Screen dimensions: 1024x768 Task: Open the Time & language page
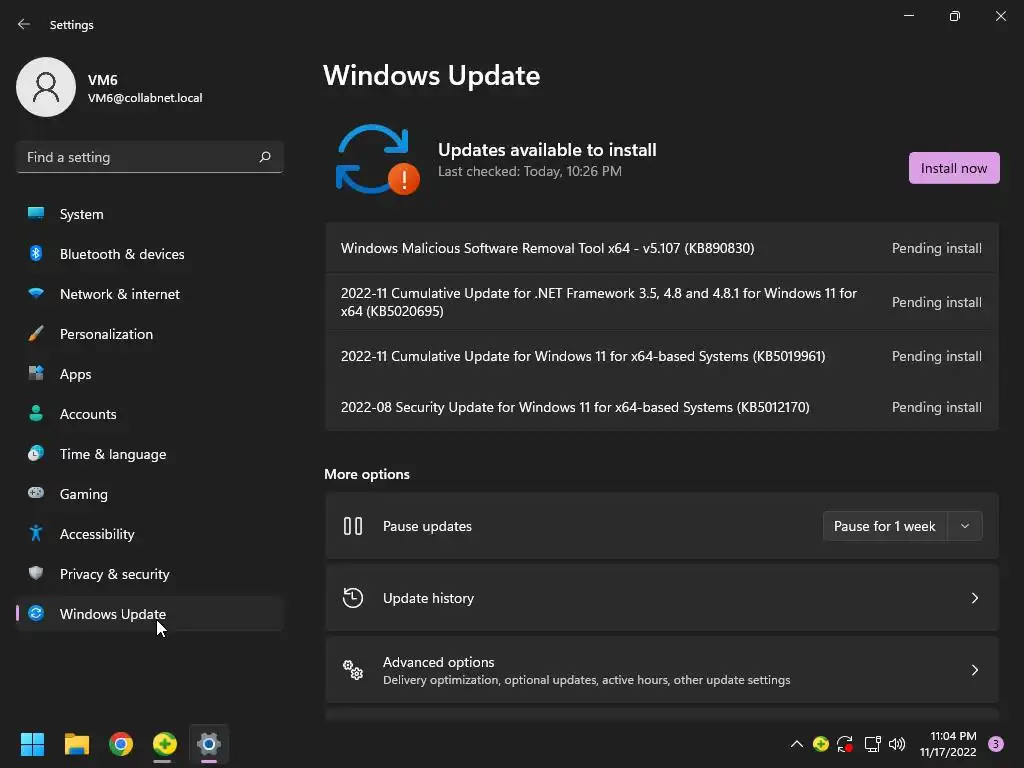tap(150, 454)
